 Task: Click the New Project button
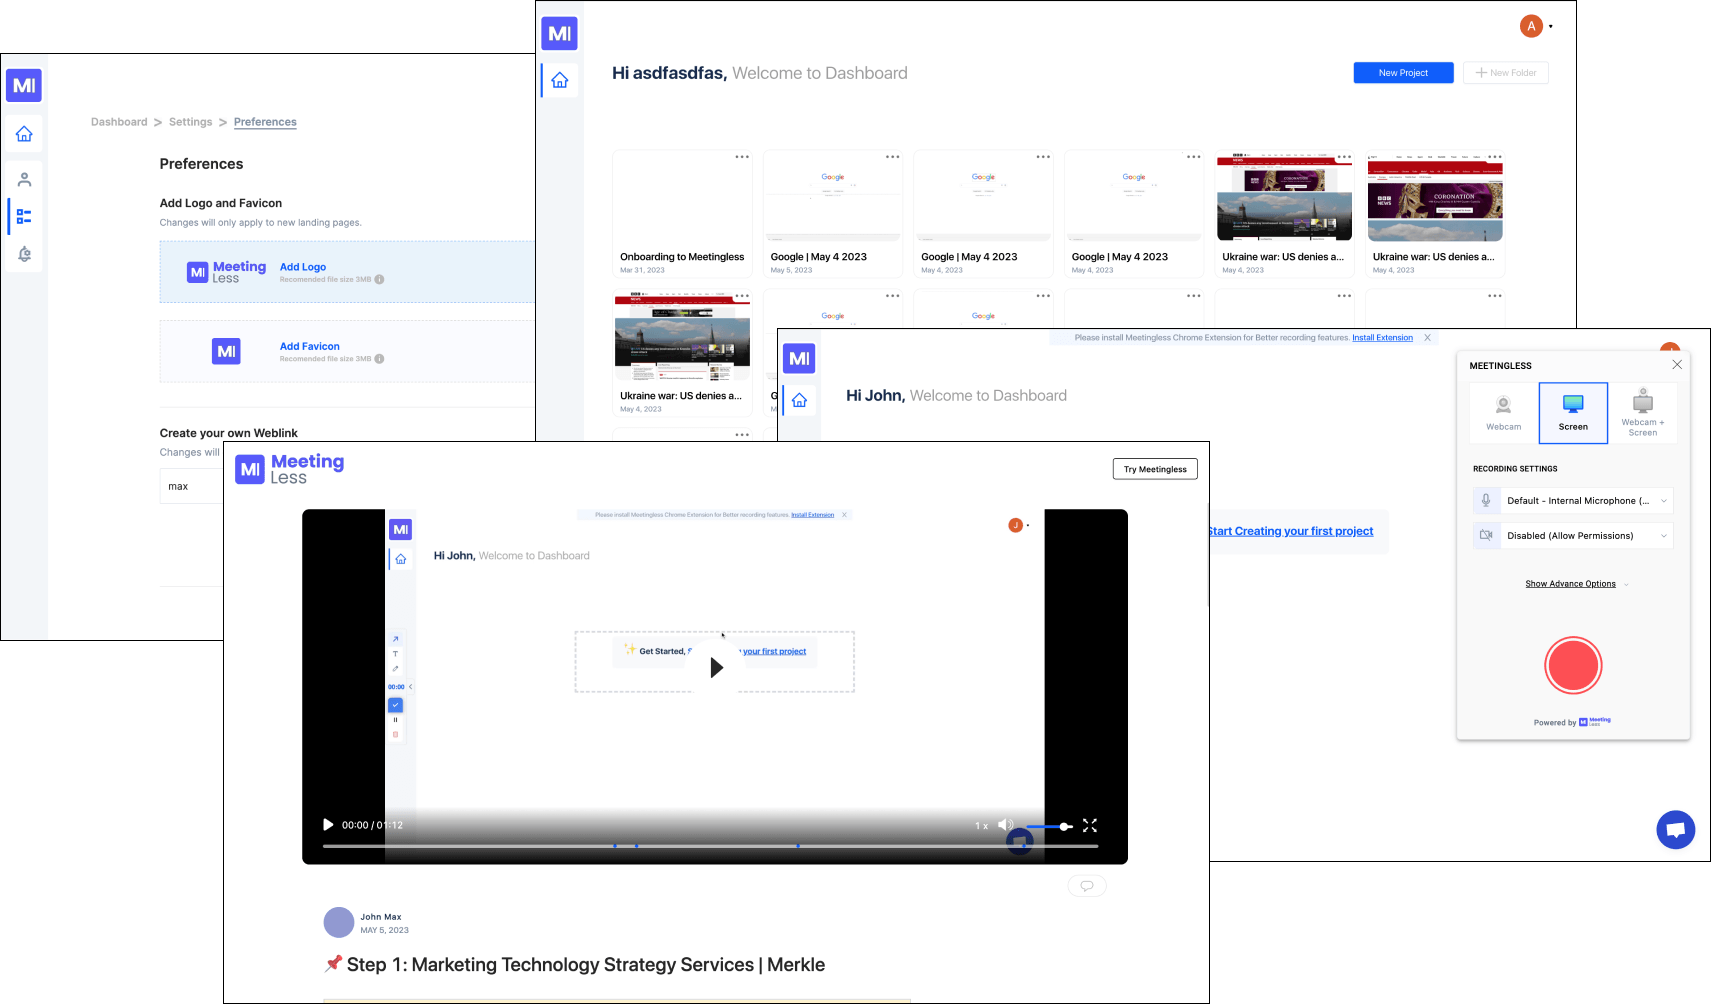(x=1402, y=73)
